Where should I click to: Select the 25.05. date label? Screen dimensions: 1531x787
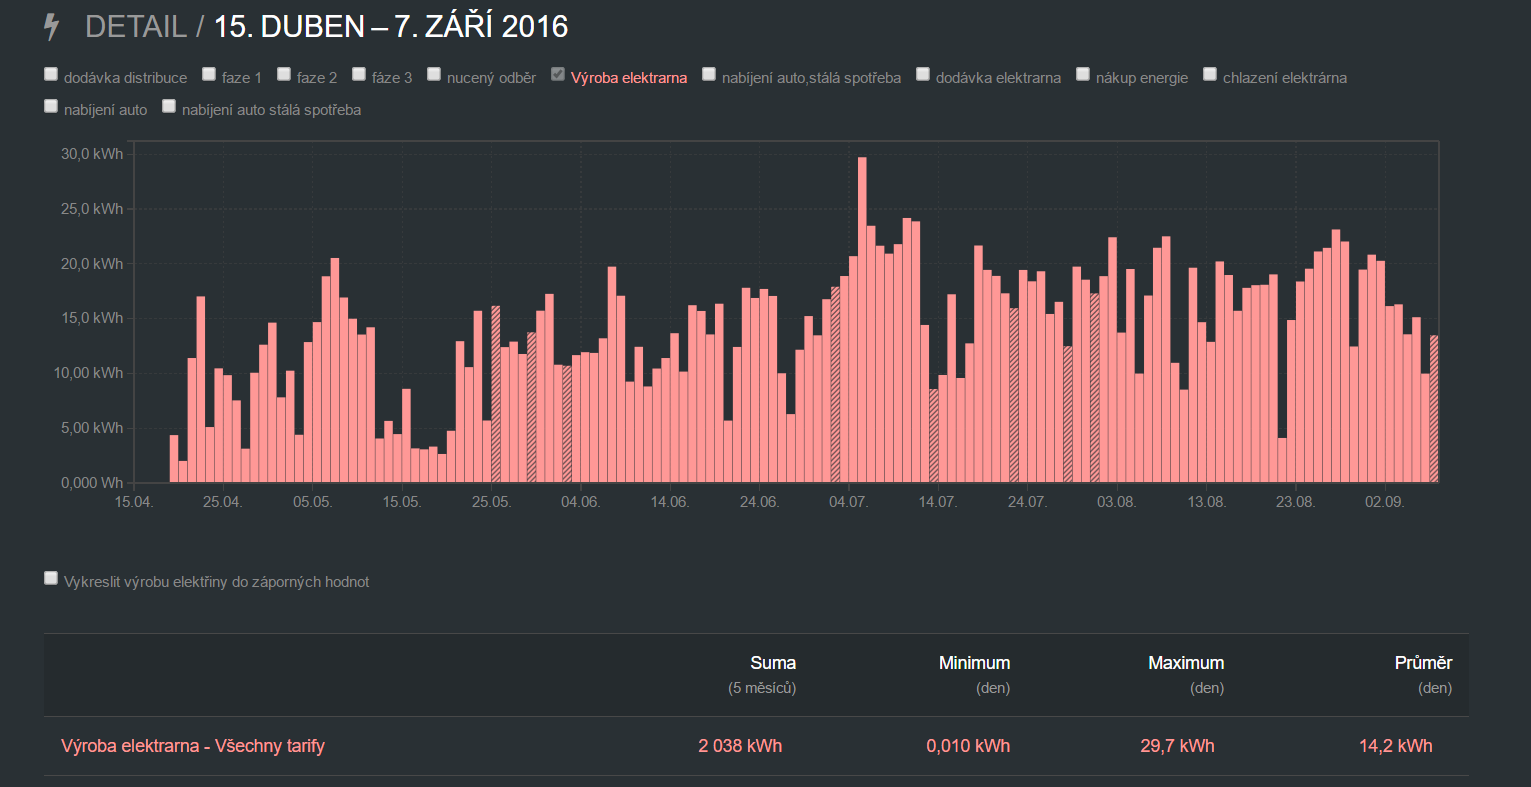[491, 502]
